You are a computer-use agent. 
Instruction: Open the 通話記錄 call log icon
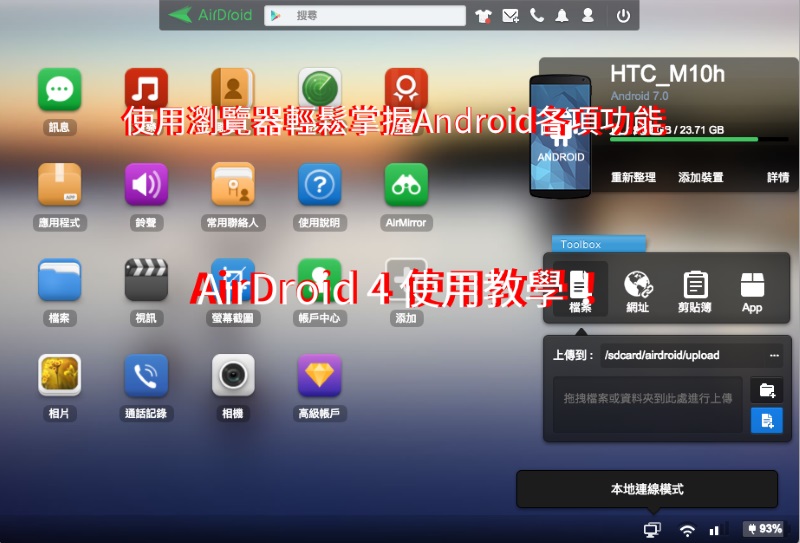point(146,375)
